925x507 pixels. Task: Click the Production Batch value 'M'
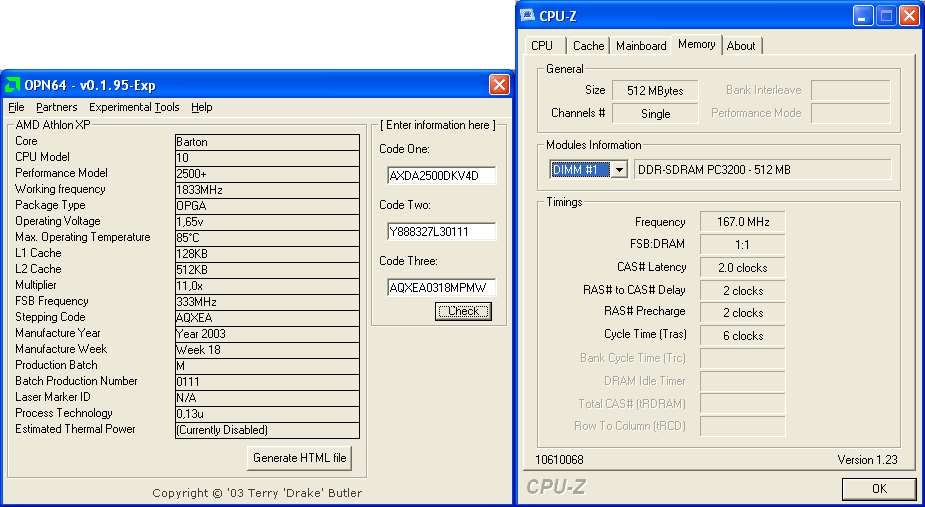(267, 366)
